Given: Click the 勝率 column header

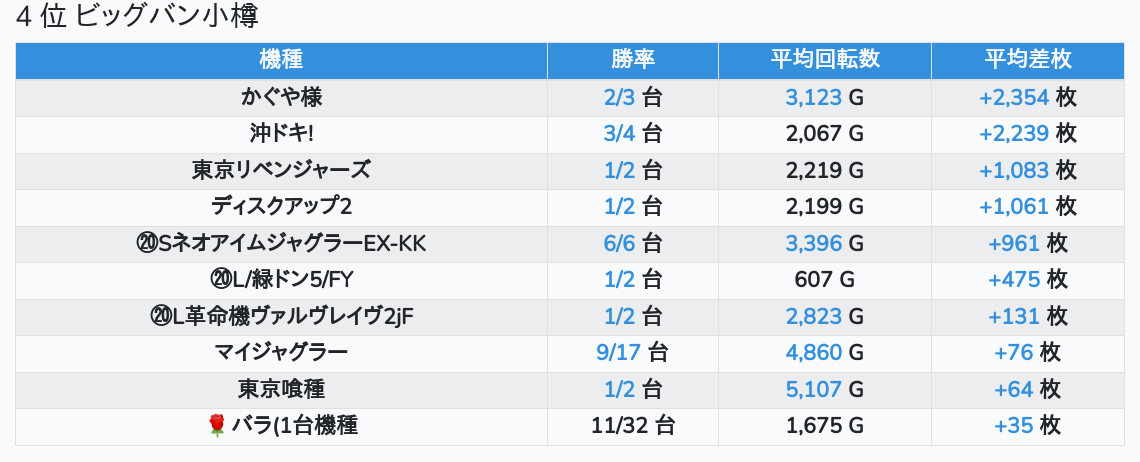Looking at the screenshot, I should tap(632, 59).
